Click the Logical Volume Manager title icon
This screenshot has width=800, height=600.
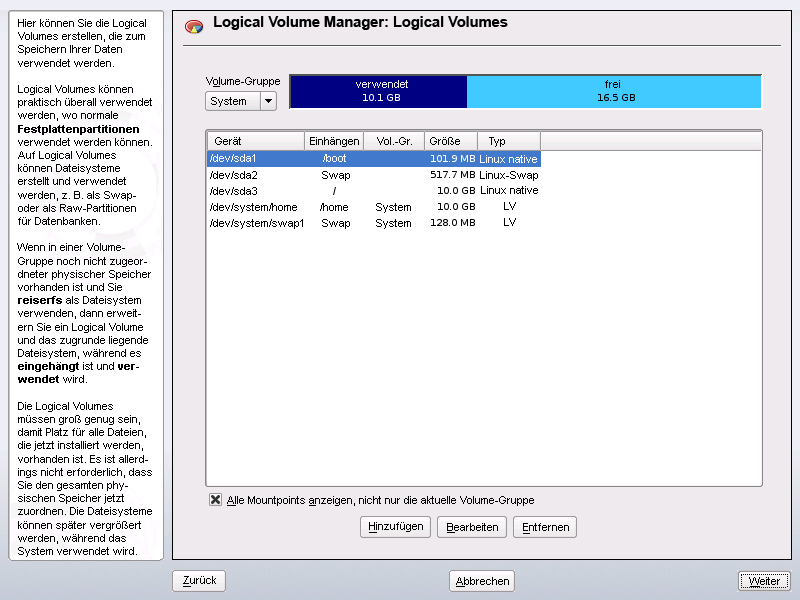coord(195,26)
